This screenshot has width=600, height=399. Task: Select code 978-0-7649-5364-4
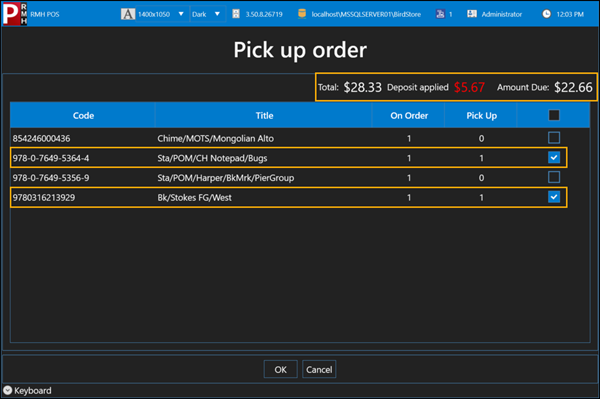point(51,158)
